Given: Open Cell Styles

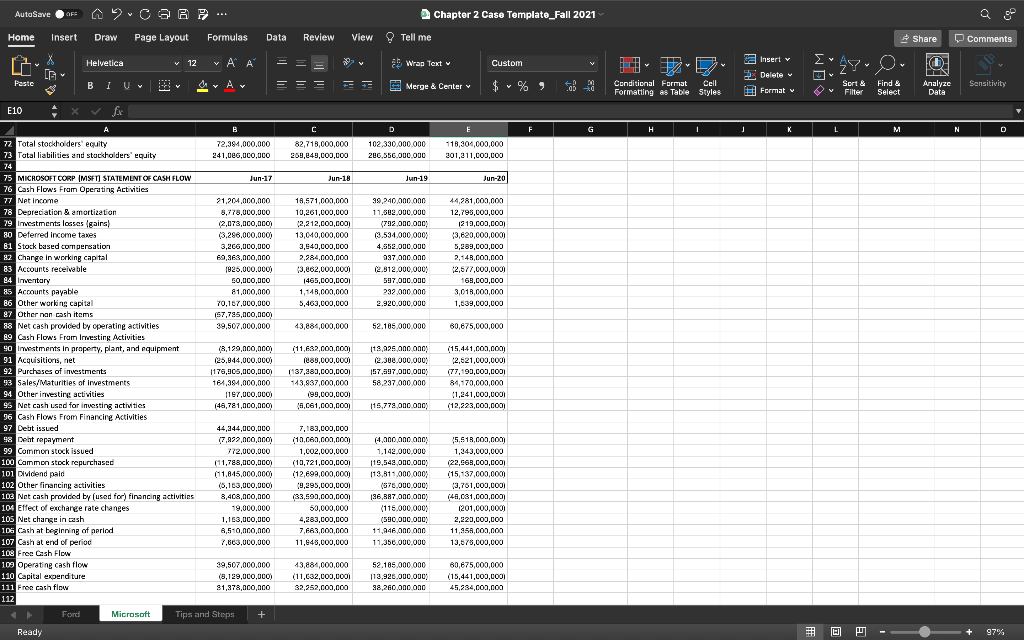Looking at the screenshot, I should click(x=709, y=76).
